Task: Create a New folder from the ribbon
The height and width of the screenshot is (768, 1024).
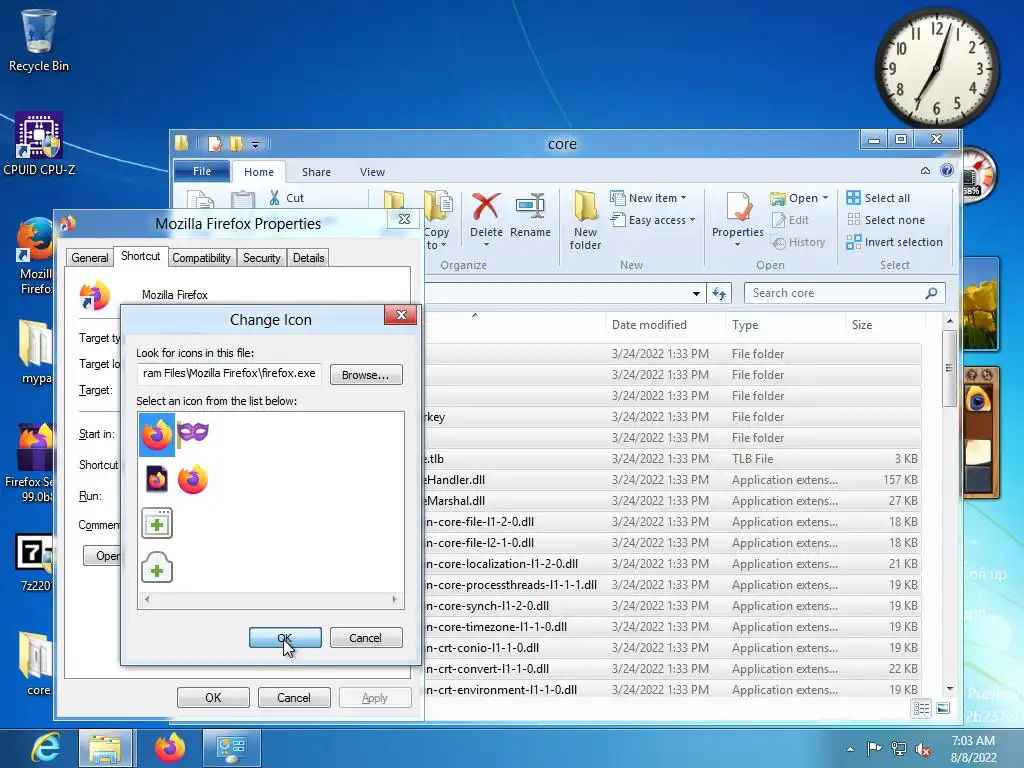Action: click(585, 220)
